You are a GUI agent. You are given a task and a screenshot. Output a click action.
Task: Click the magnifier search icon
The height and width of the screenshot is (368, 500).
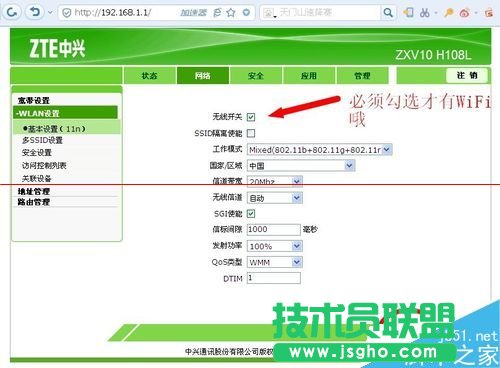(388, 13)
